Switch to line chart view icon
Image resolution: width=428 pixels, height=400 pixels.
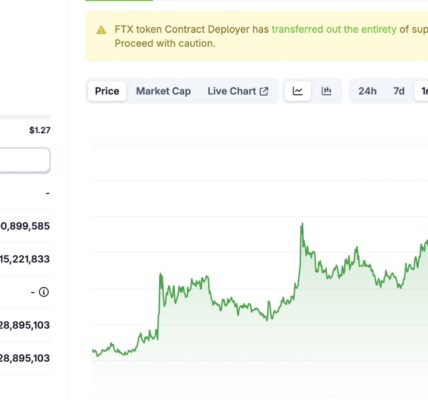click(297, 91)
